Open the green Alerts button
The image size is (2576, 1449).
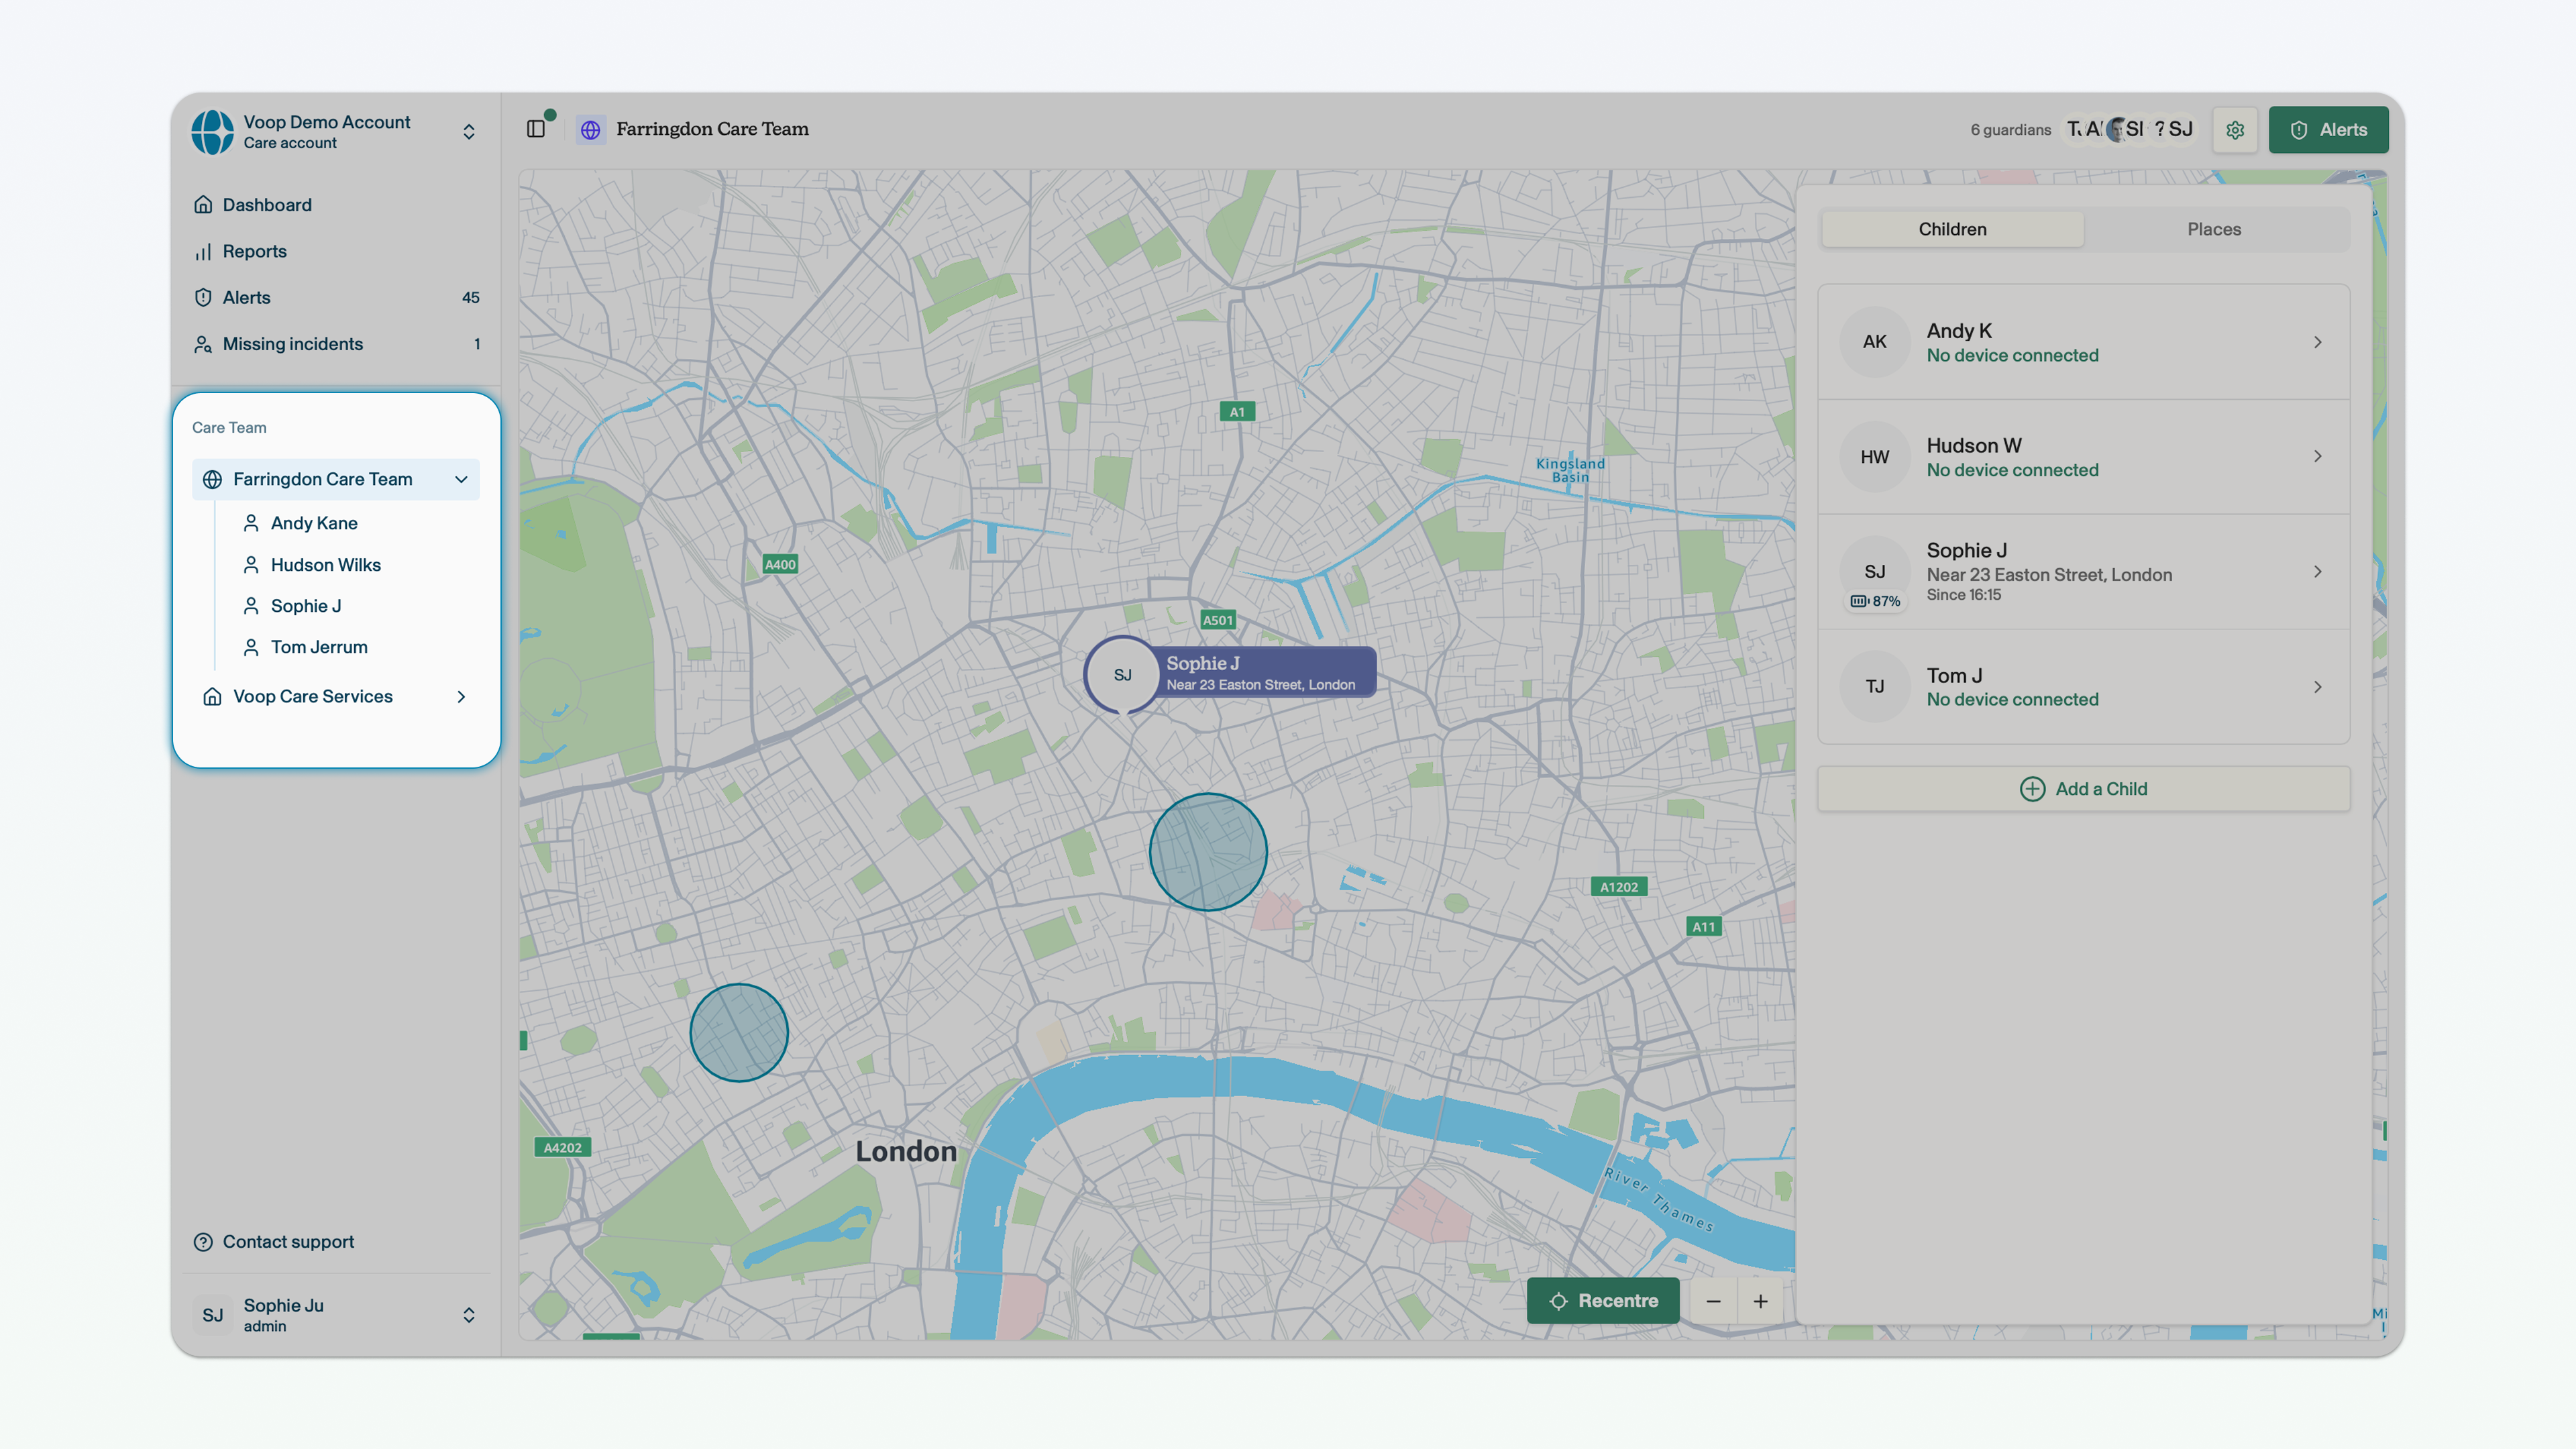2328,130
